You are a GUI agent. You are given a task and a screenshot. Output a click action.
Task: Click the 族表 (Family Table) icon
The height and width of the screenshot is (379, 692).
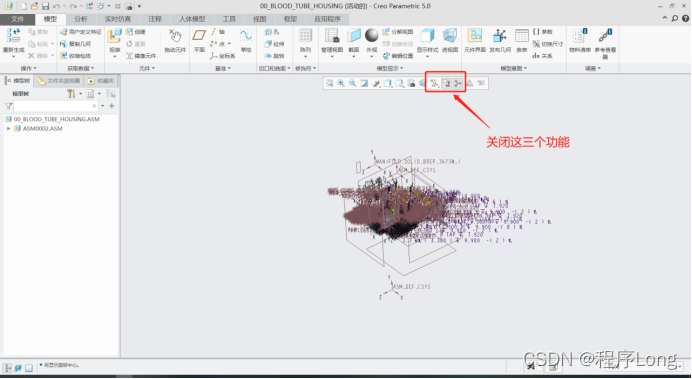point(522,36)
